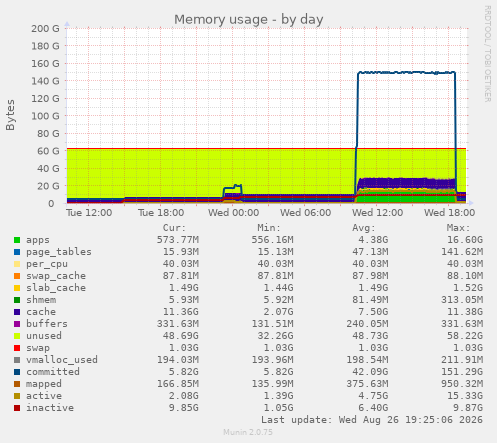
Task: Click the inactive current value 9.85G
Action: tap(184, 408)
